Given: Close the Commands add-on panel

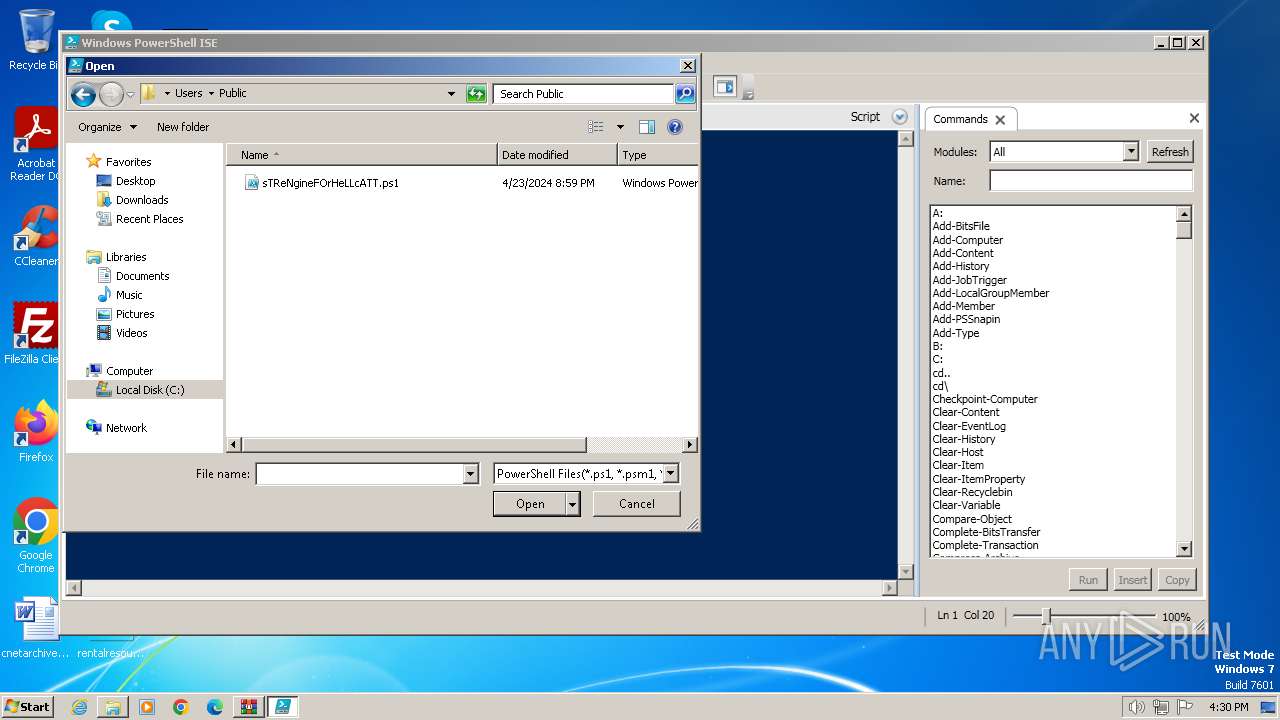Looking at the screenshot, I should pyautogui.click(x=1194, y=118).
